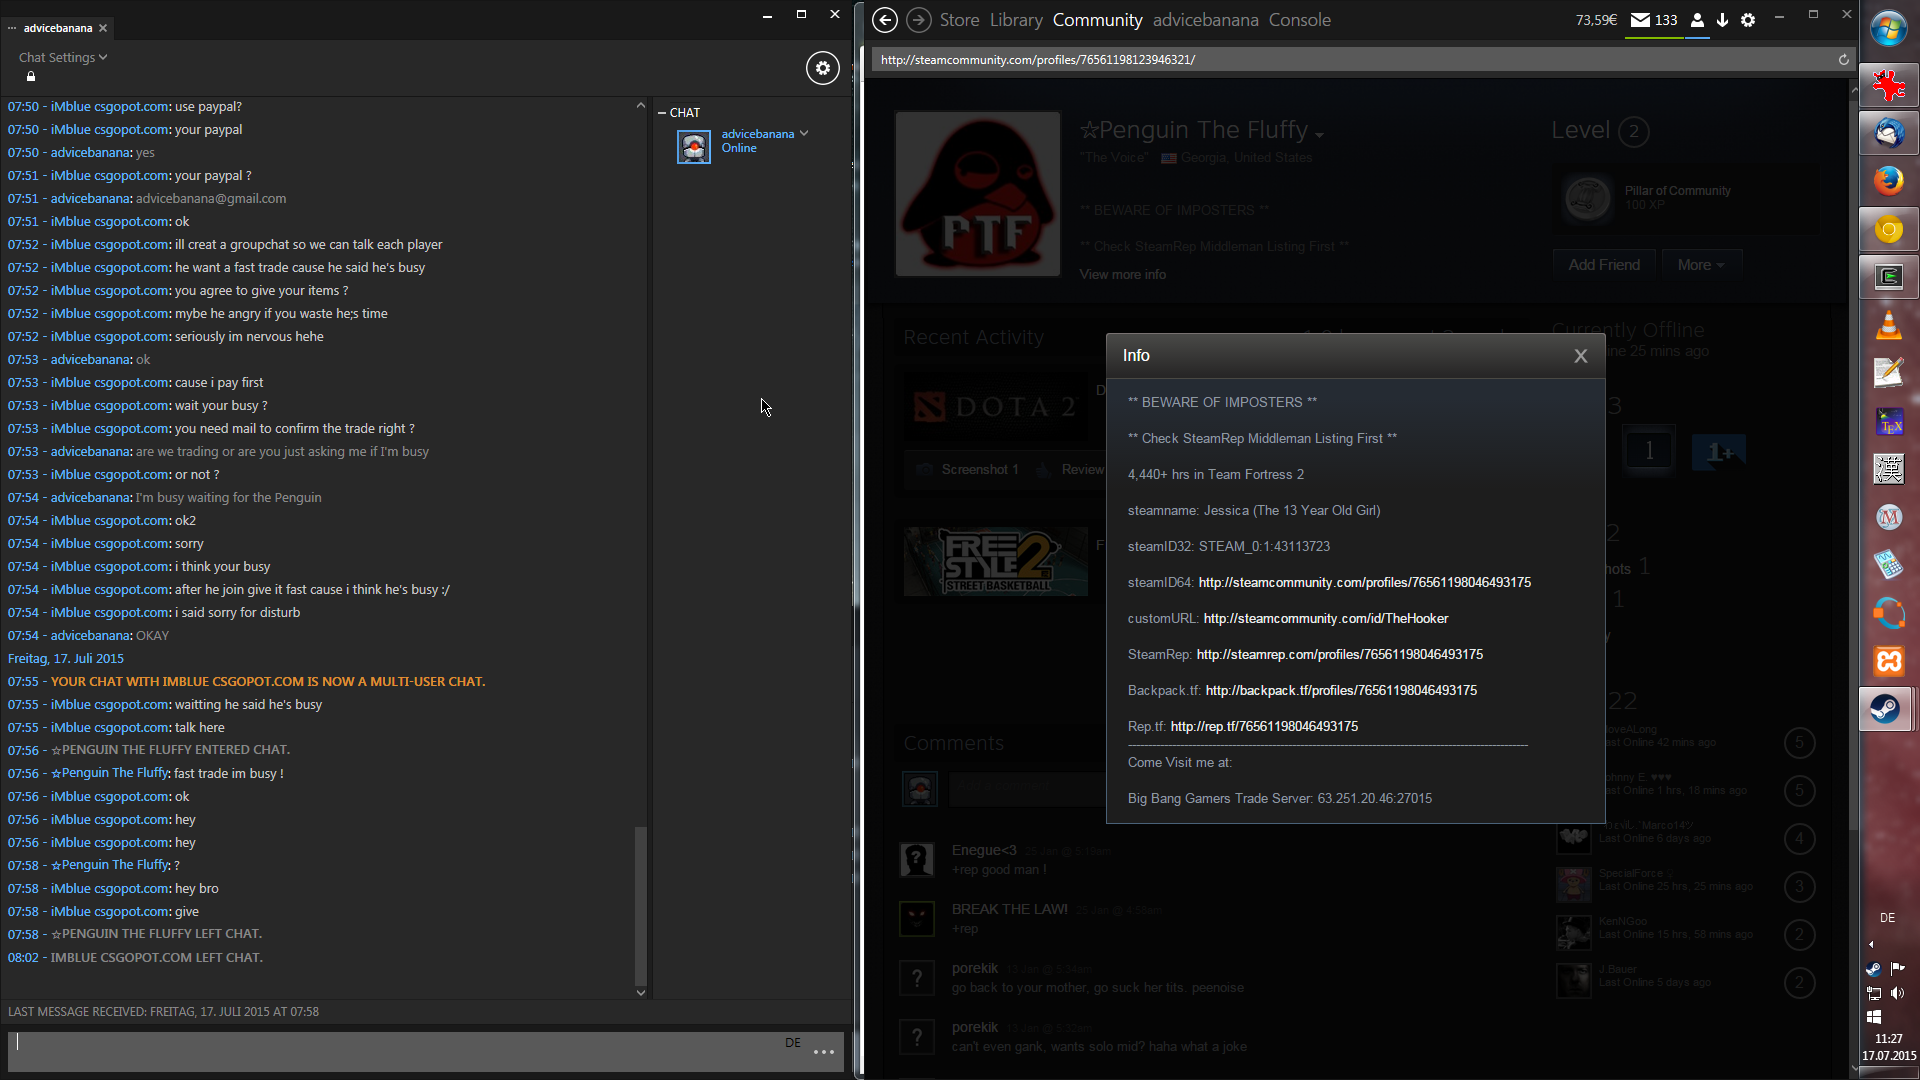Expand the Chat Settings dropdown

click(63, 57)
